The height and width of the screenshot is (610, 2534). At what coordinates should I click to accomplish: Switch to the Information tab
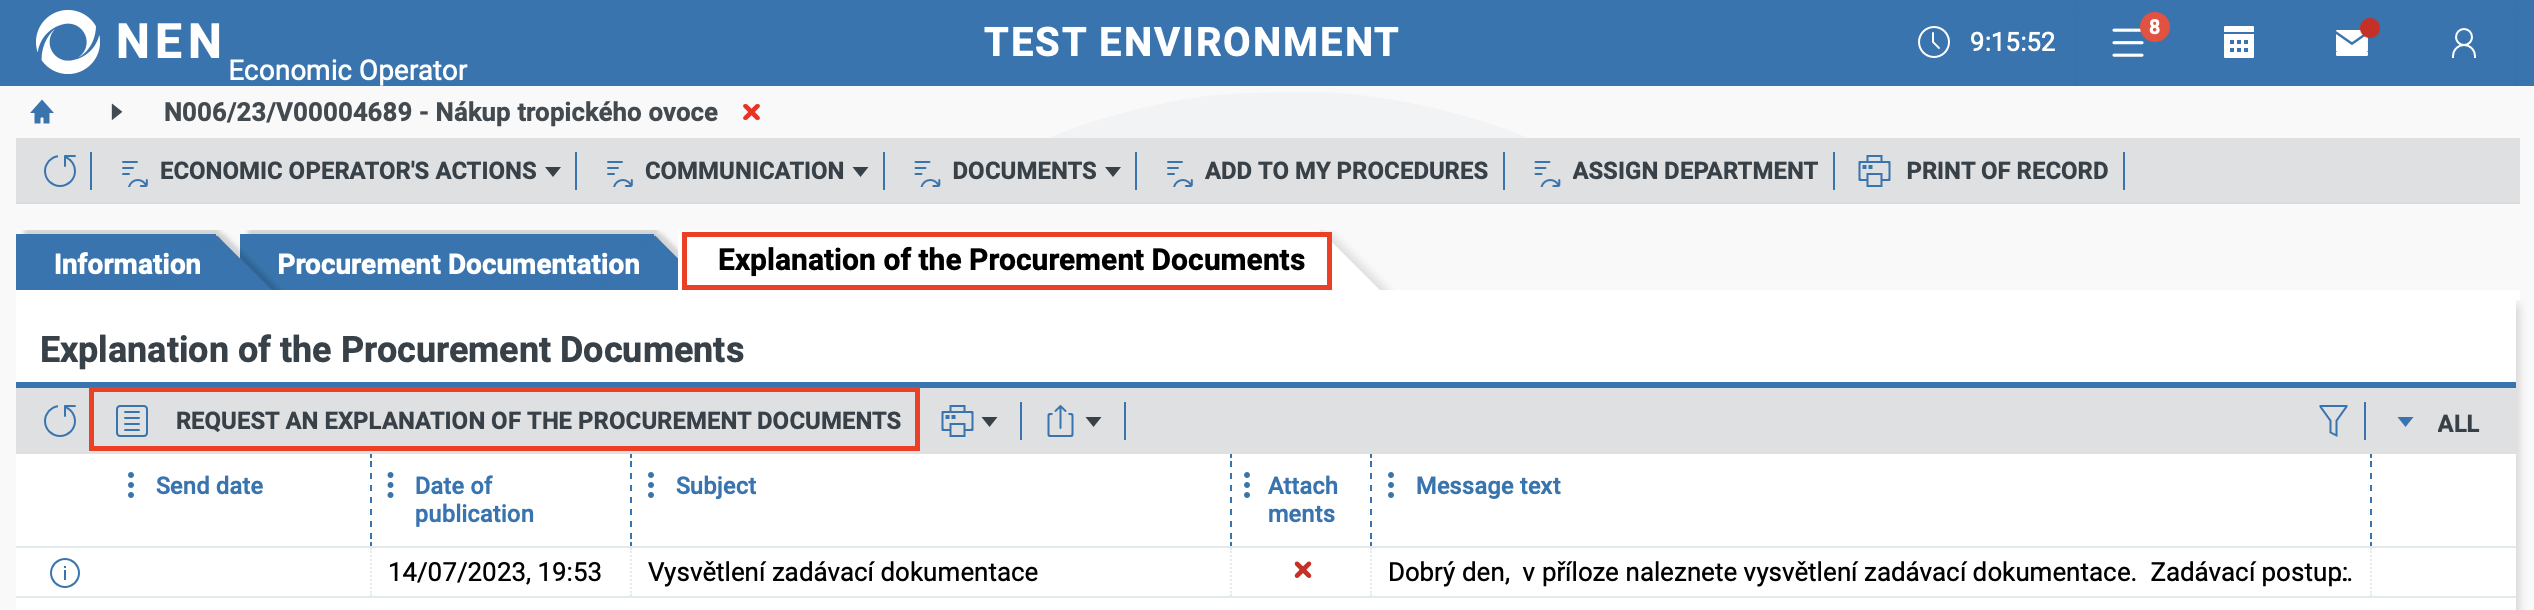point(127,264)
